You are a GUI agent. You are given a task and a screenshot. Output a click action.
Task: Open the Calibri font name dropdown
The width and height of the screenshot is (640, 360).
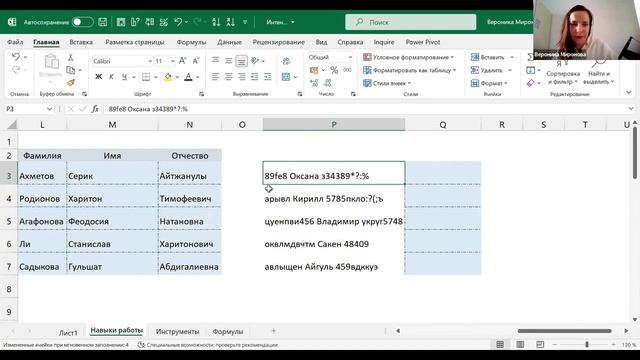coord(150,61)
